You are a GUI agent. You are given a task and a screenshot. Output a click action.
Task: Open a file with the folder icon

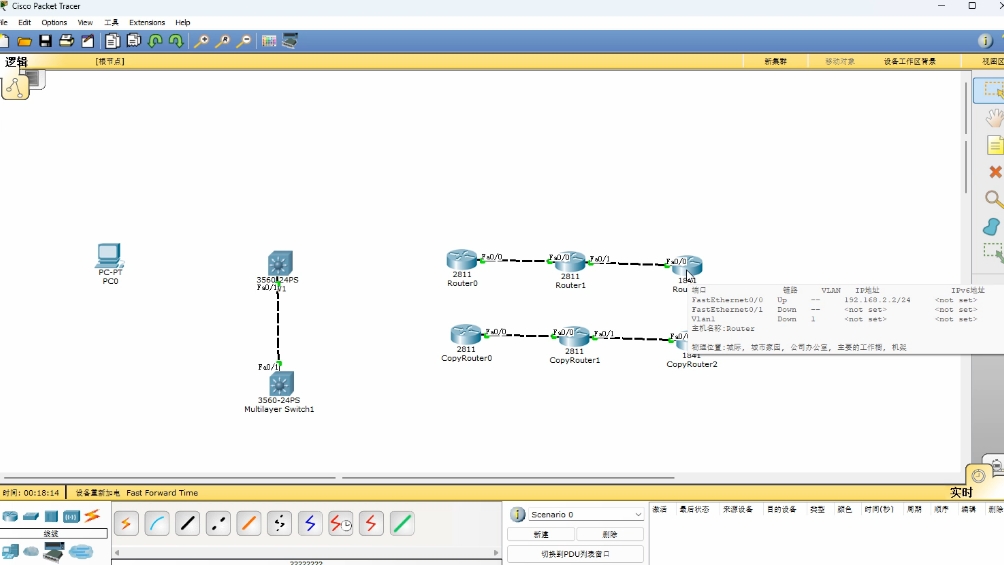click(x=24, y=42)
